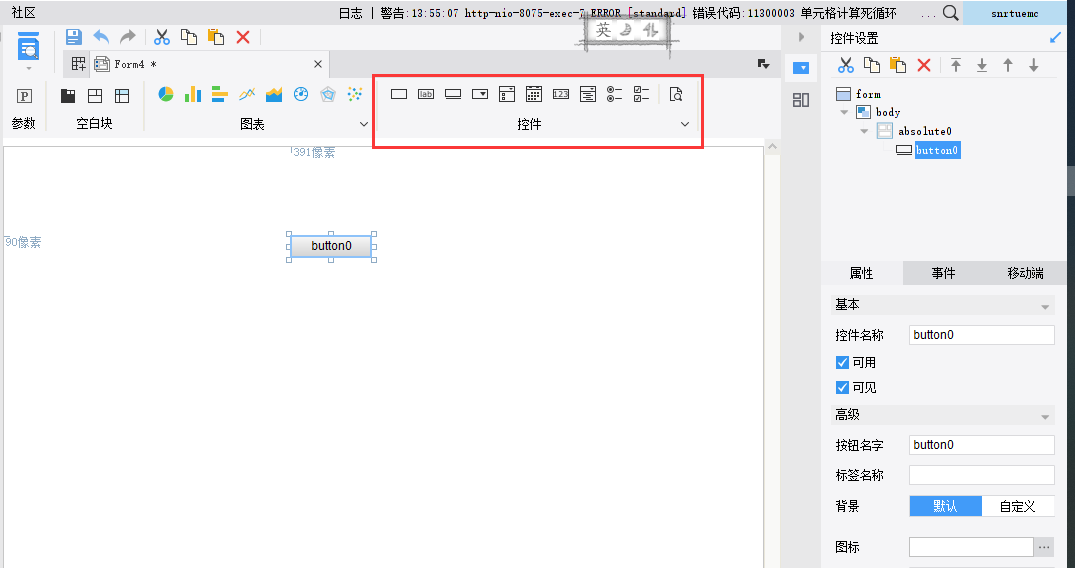
Task: Undo the last action
Action: [x=101, y=37]
